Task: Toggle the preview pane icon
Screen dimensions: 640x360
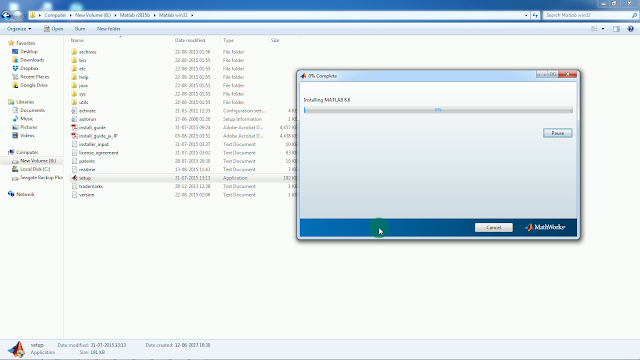Action: pyautogui.click(x=616, y=29)
